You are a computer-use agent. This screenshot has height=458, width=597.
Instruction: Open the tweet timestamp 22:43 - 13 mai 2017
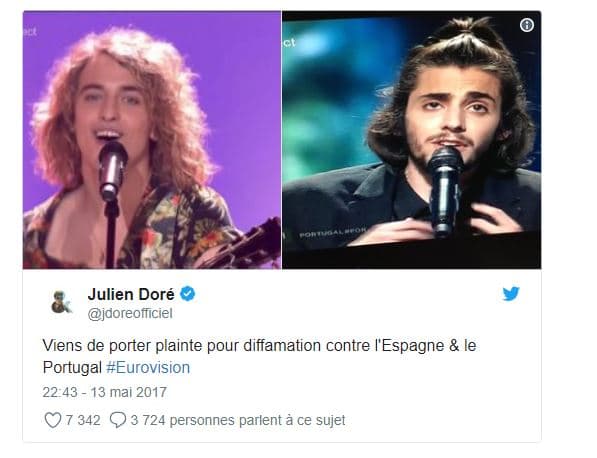tap(105, 393)
